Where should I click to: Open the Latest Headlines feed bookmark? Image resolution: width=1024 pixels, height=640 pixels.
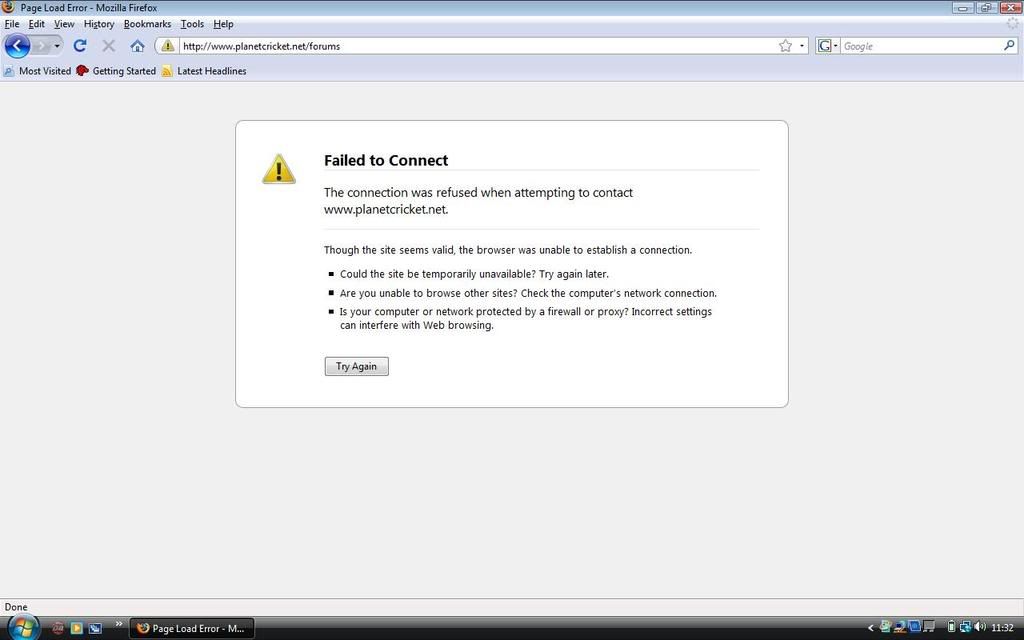click(204, 71)
